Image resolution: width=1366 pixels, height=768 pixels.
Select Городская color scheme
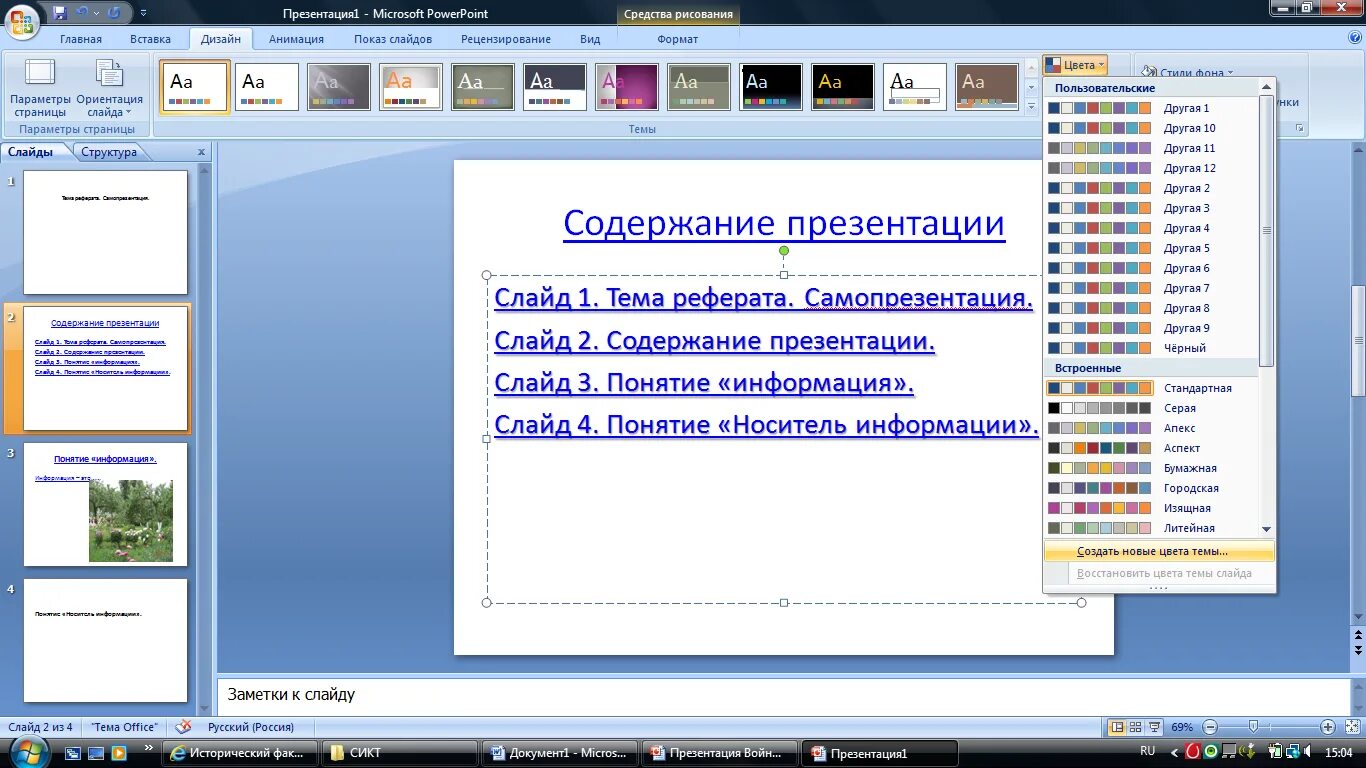point(1152,488)
